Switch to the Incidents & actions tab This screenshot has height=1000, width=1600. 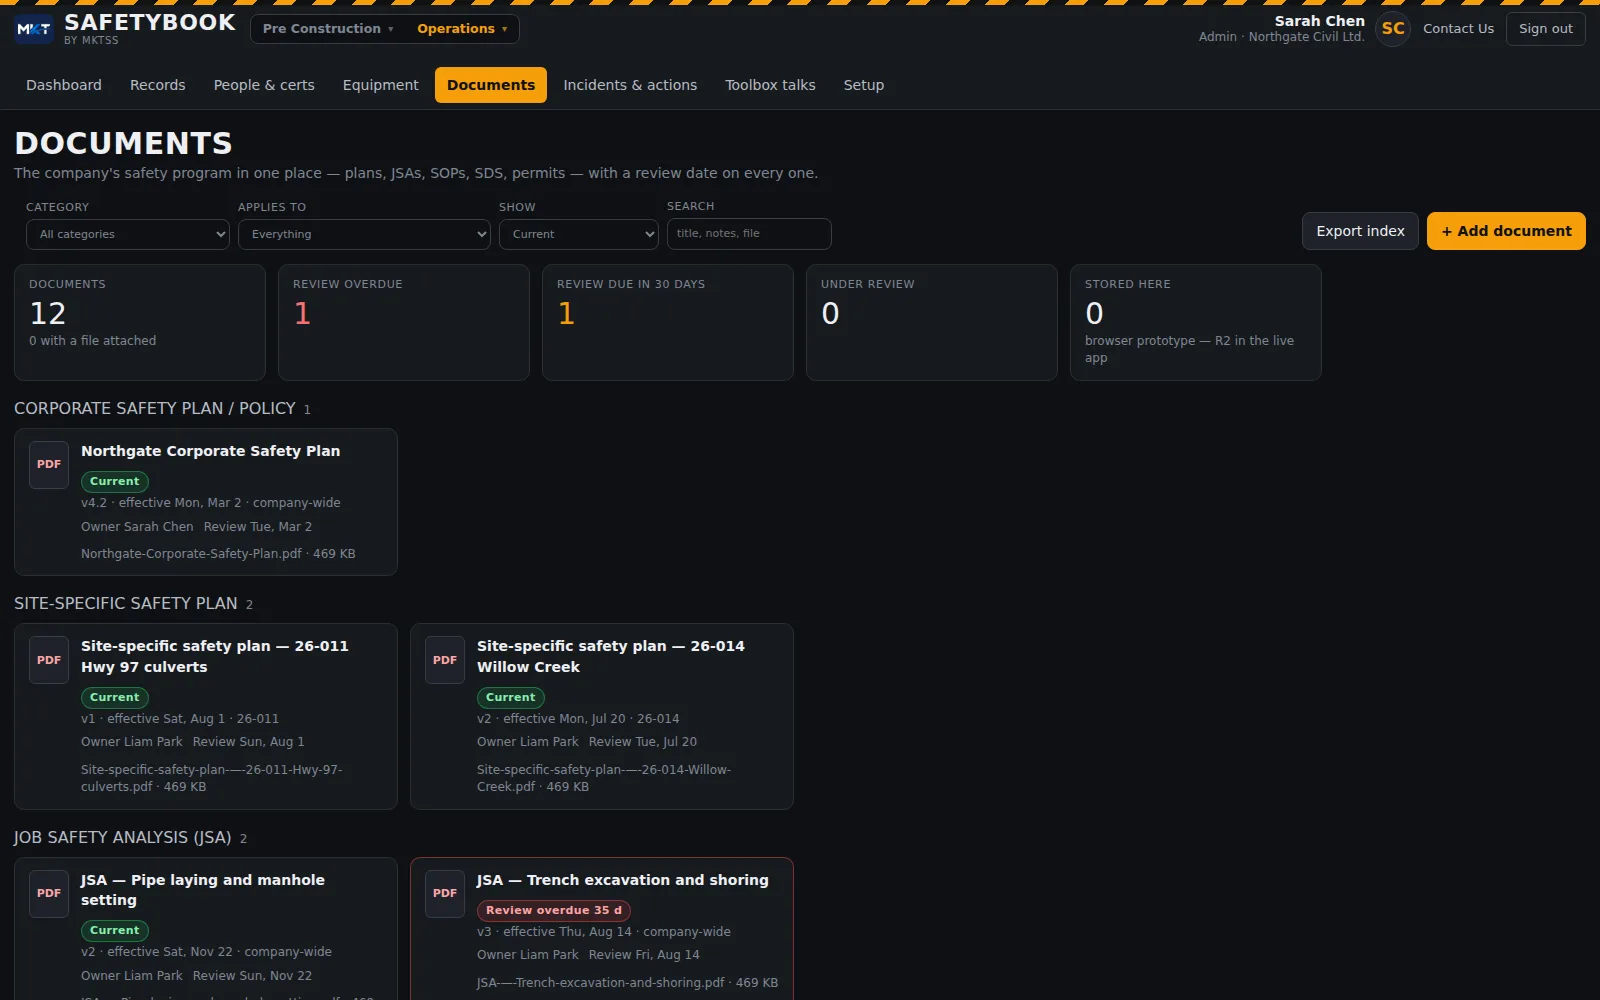(630, 85)
